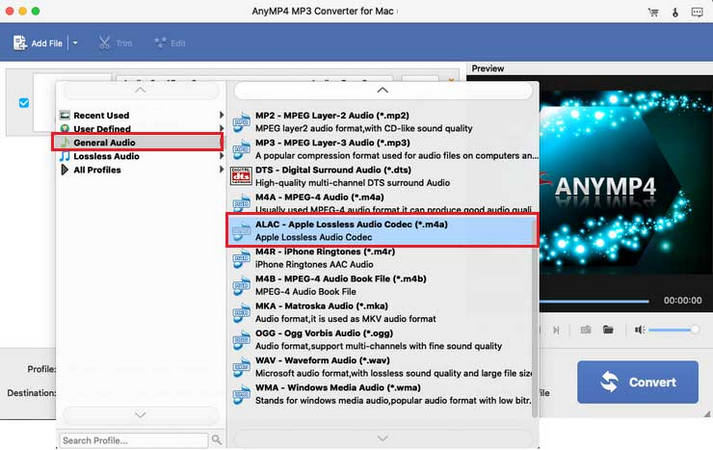The height and width of the screenshot is (450, 713).
Task: Click the scroll-up chevron in format list
Action: click(x=382, y=90)
